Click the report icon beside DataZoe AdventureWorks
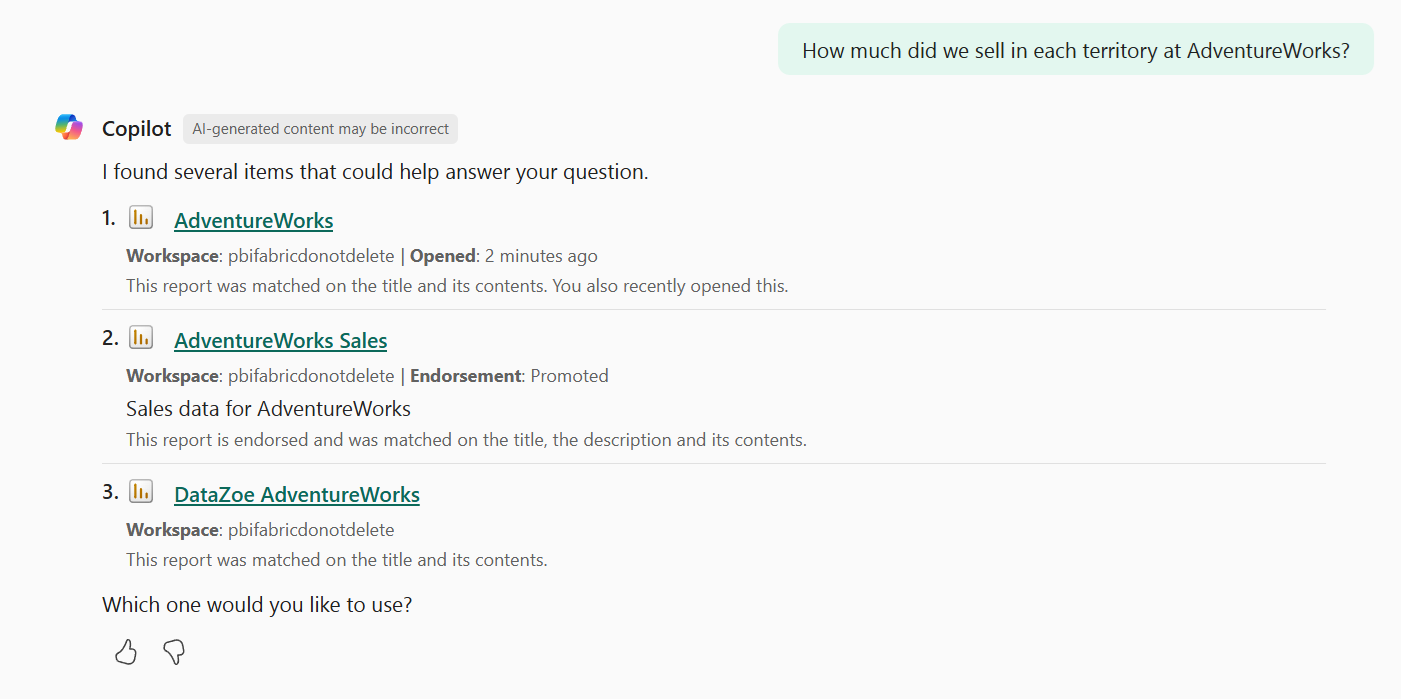Screen dimensions: 1401x699 [141, 492]
